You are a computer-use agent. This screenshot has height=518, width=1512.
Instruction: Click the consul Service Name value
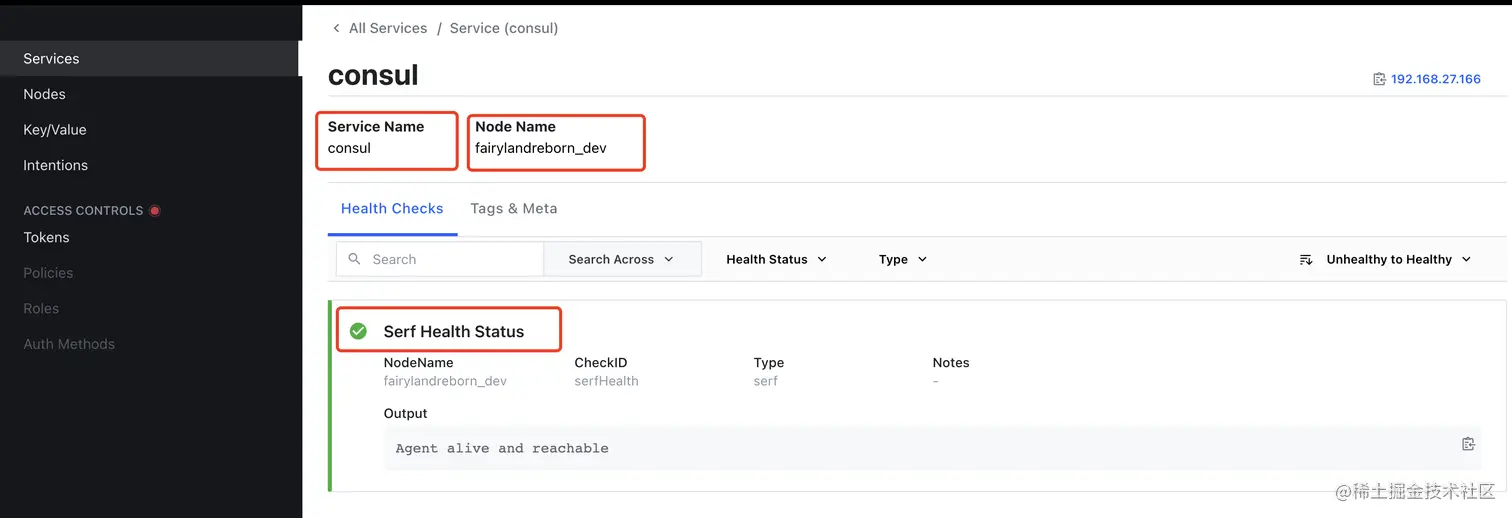(349, 148)
